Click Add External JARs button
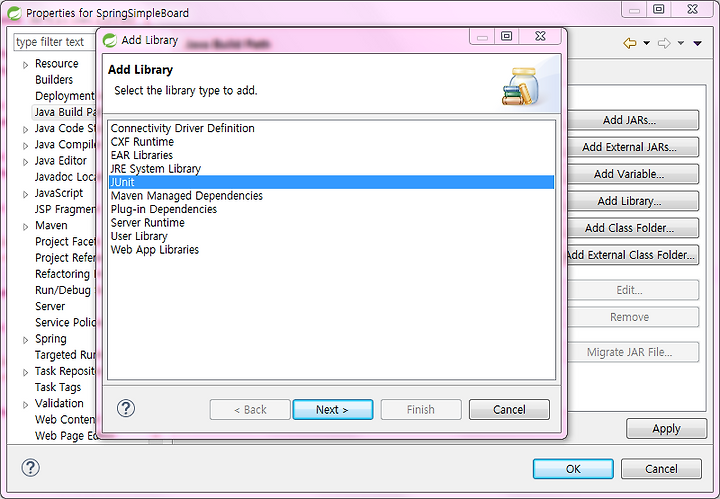The width and height of the screenshot is (720, 499). pos(630,147)
